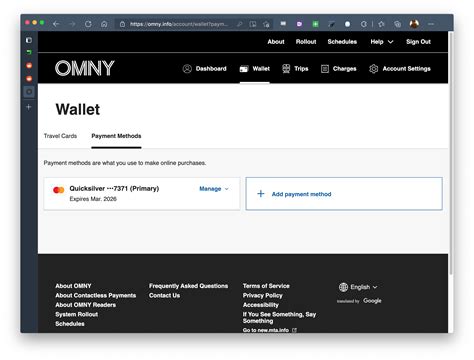Add a new tab with the plus icon
The image size is (474, 360).
pos(29,107)
